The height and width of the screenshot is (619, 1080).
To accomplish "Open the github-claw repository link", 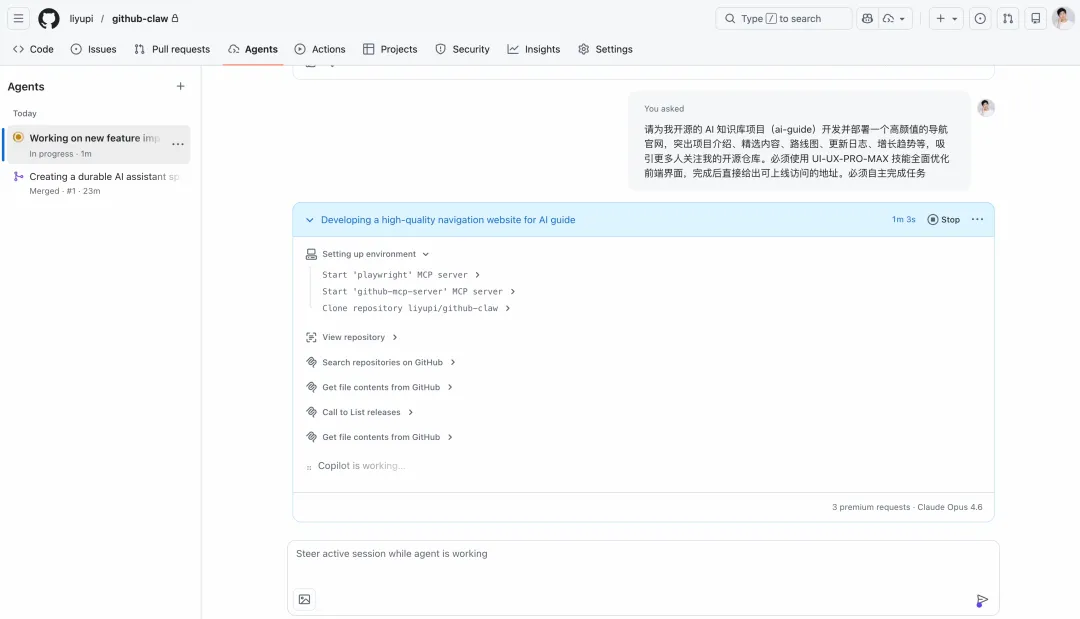I will pos(139,18).
